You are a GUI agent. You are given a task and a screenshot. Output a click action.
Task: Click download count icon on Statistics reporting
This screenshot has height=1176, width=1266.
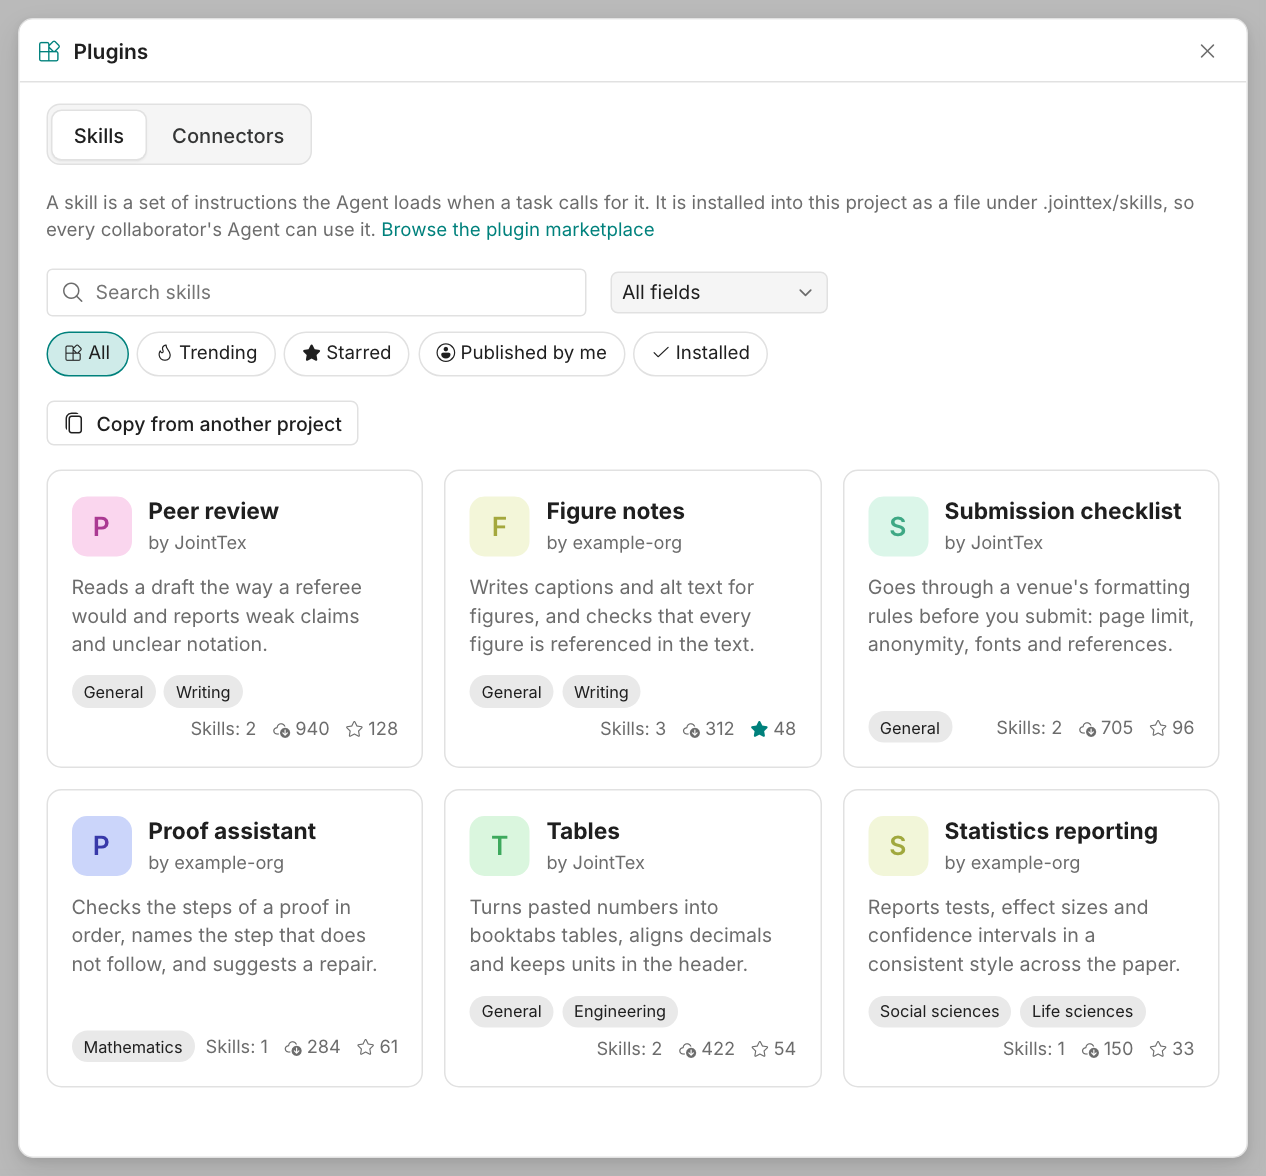pyautogui.click(x=1091, y=1050)
